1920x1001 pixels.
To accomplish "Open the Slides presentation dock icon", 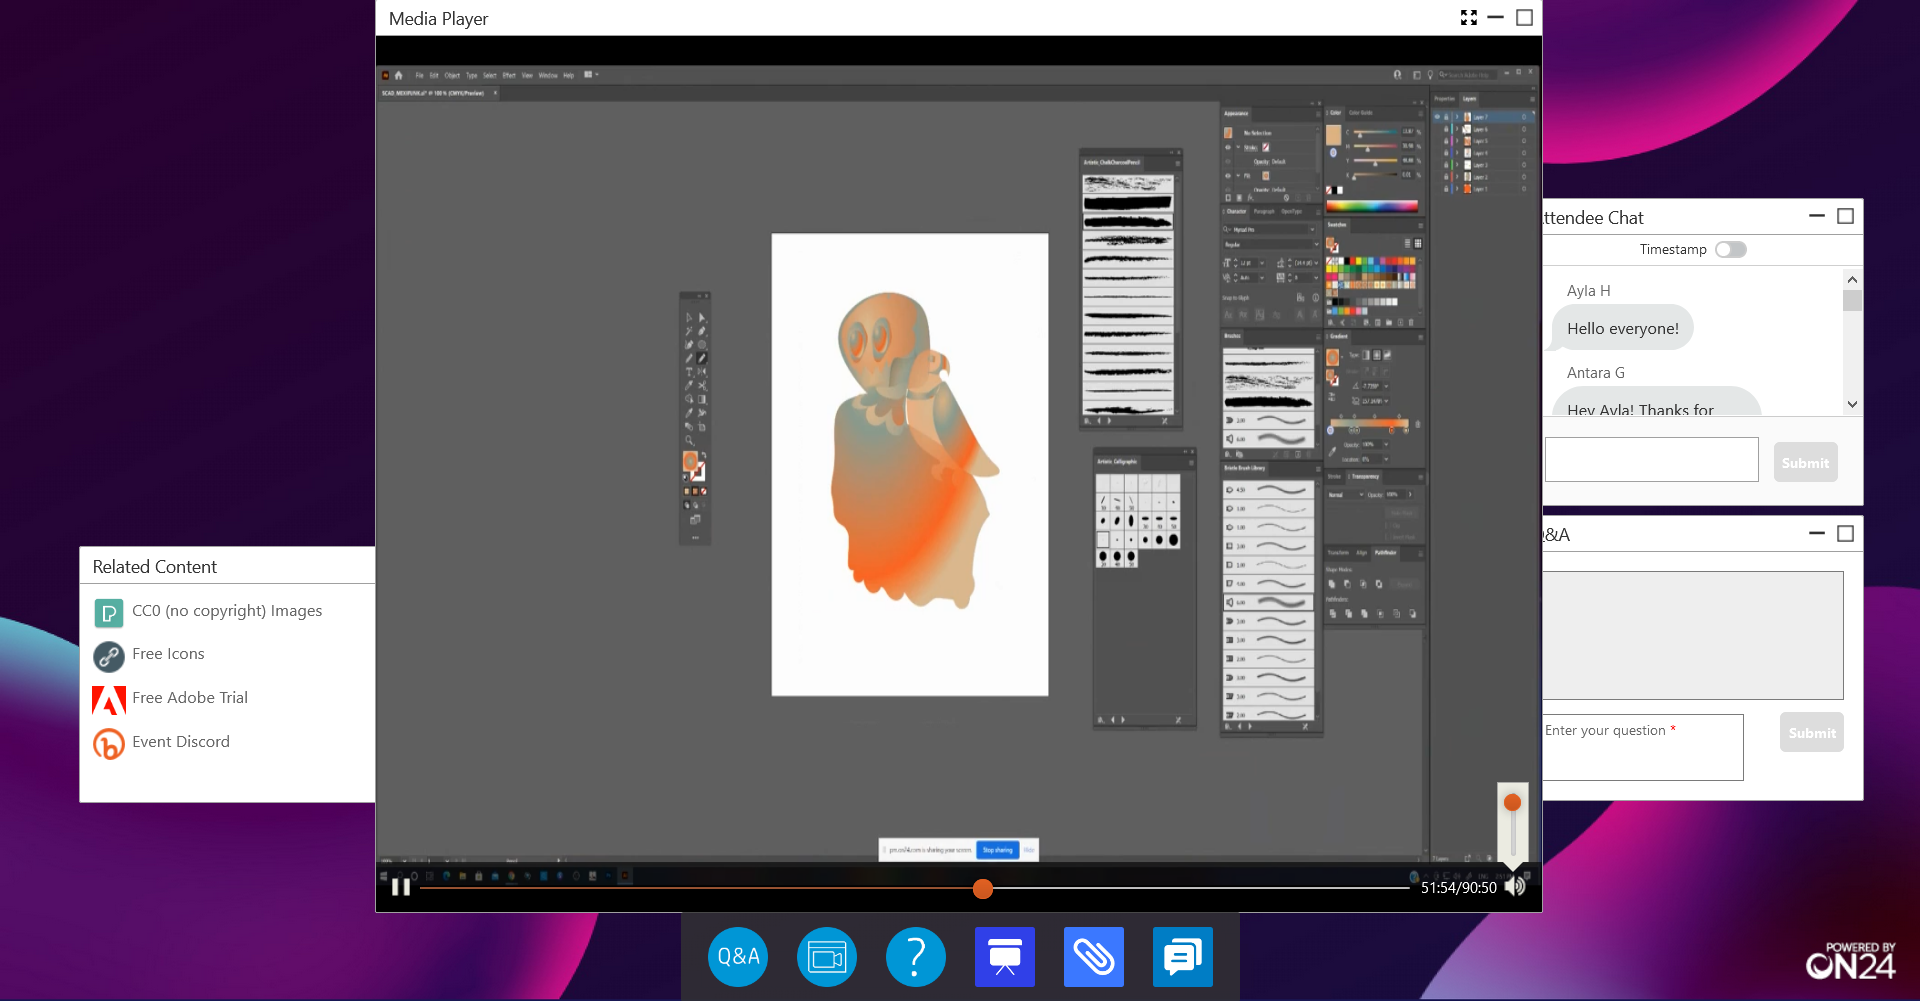I will click(x=1005, y=957).
